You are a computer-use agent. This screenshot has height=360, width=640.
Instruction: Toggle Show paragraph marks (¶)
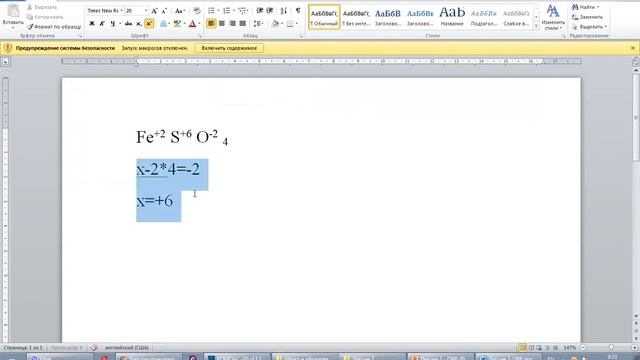[298, 11]
